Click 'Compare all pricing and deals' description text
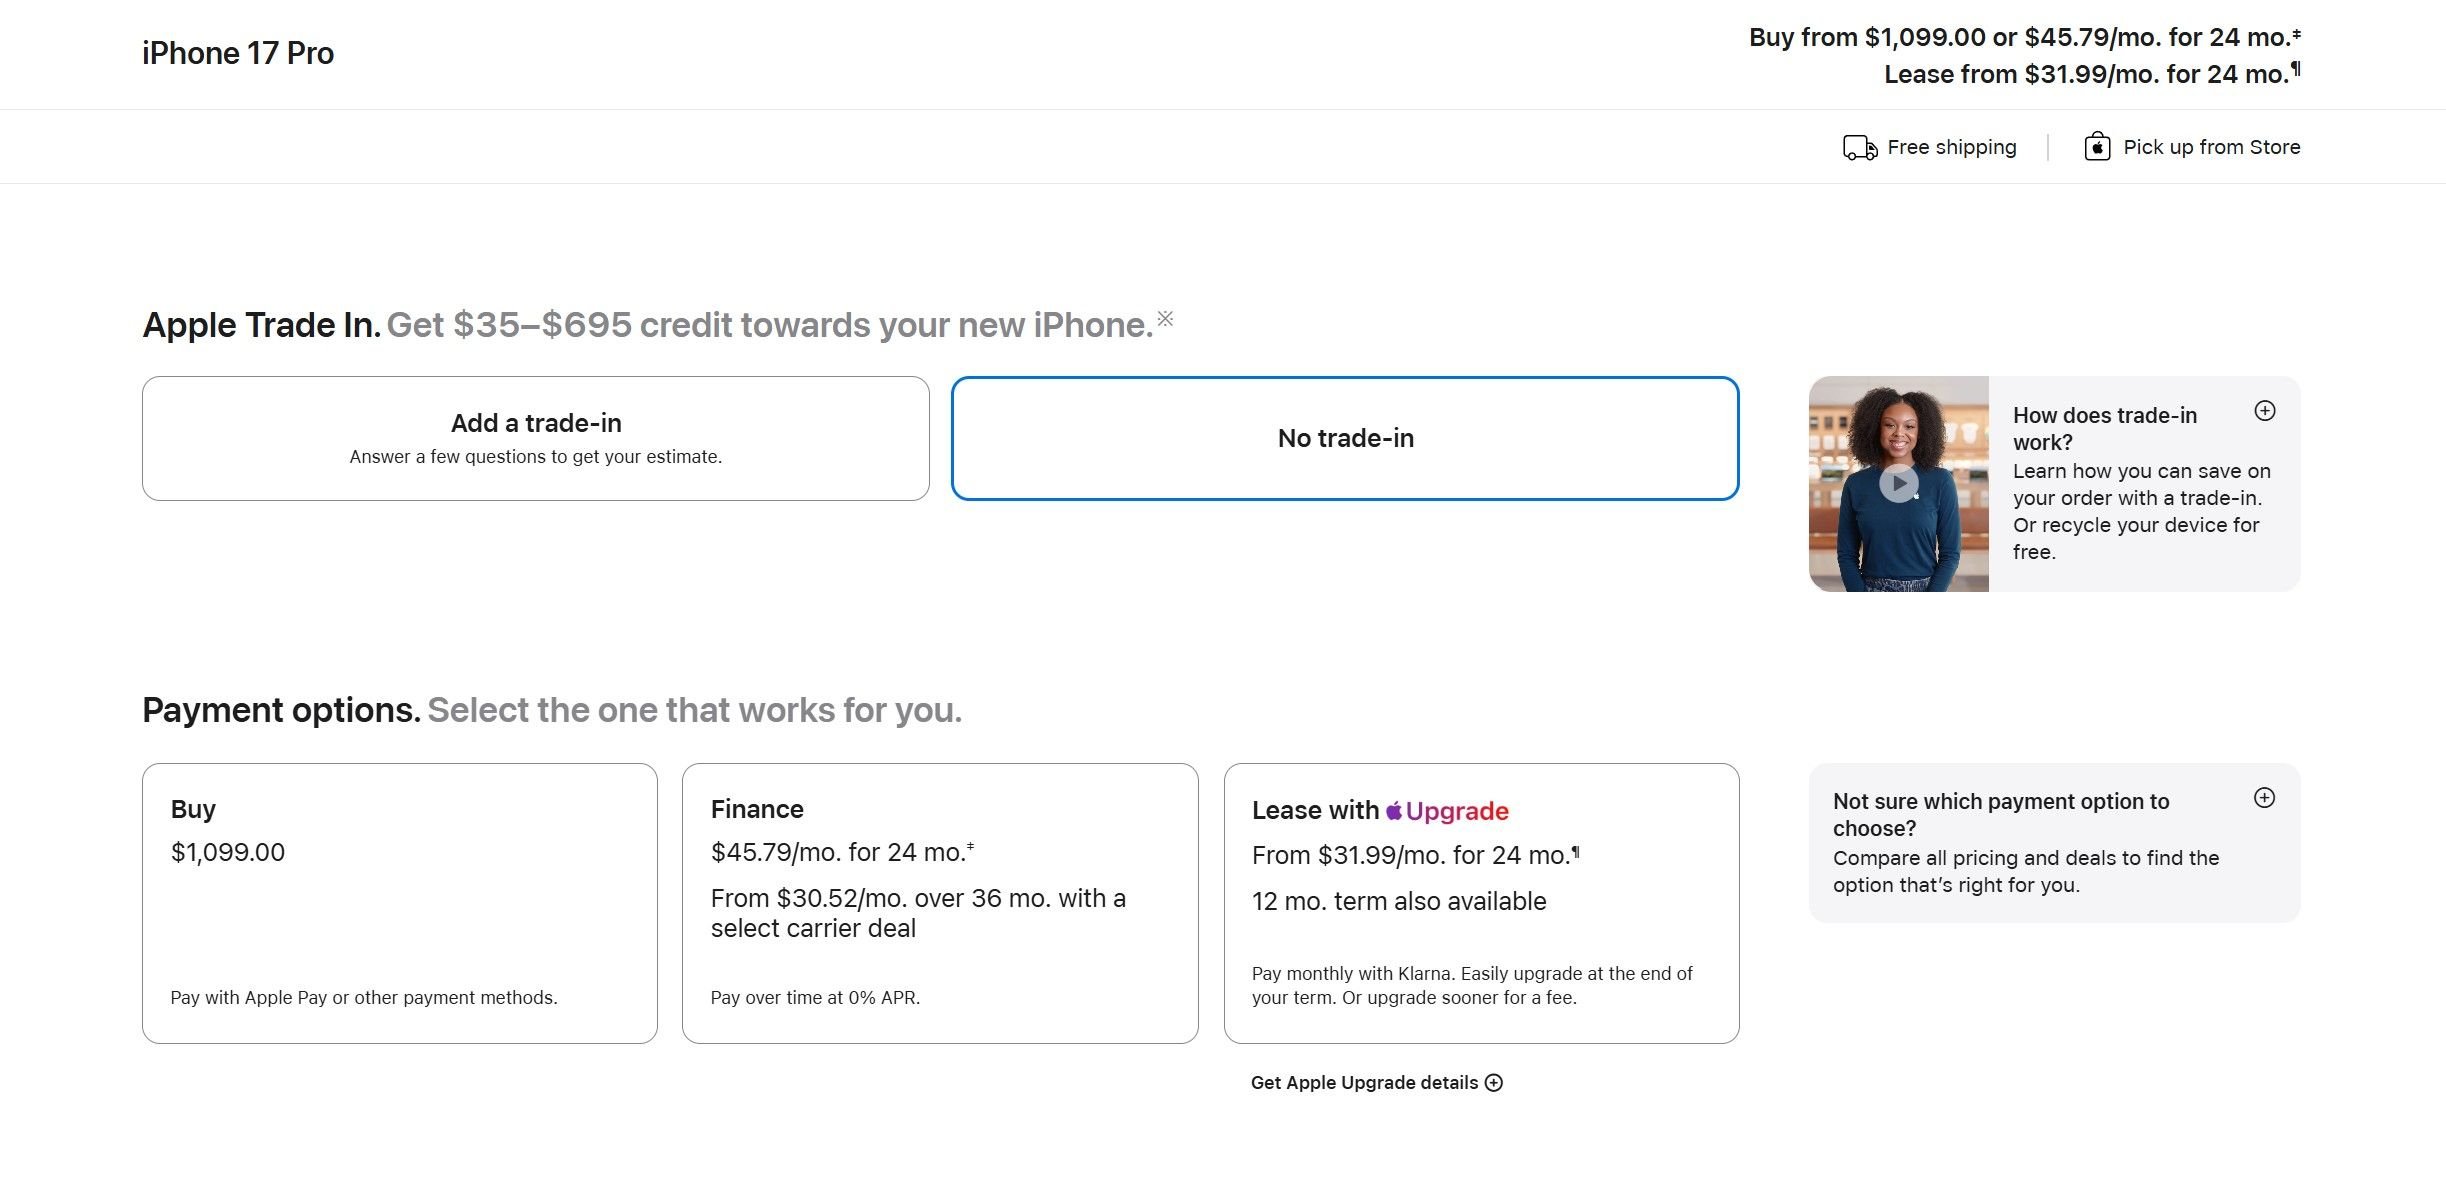Screen dimensions: 2446x1178 point(2026,871)
